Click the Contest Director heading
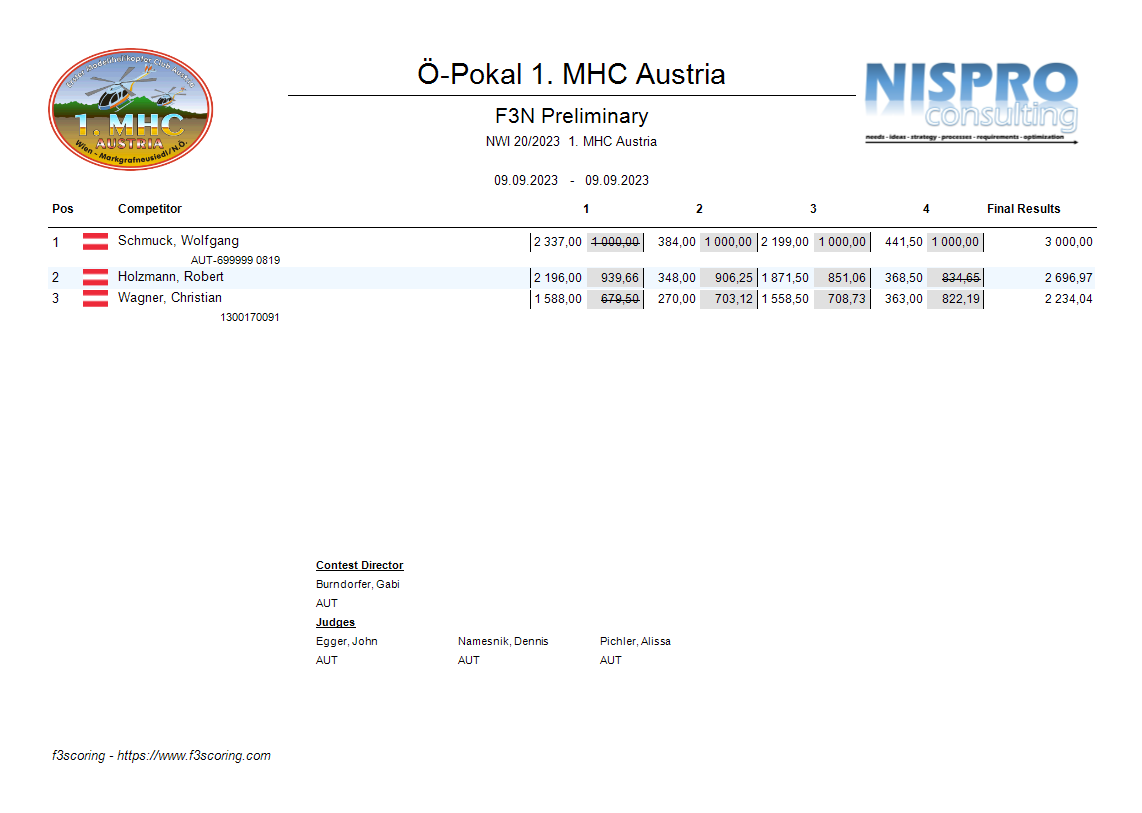This screenshot has width=1142, height=813. point(359,566)
